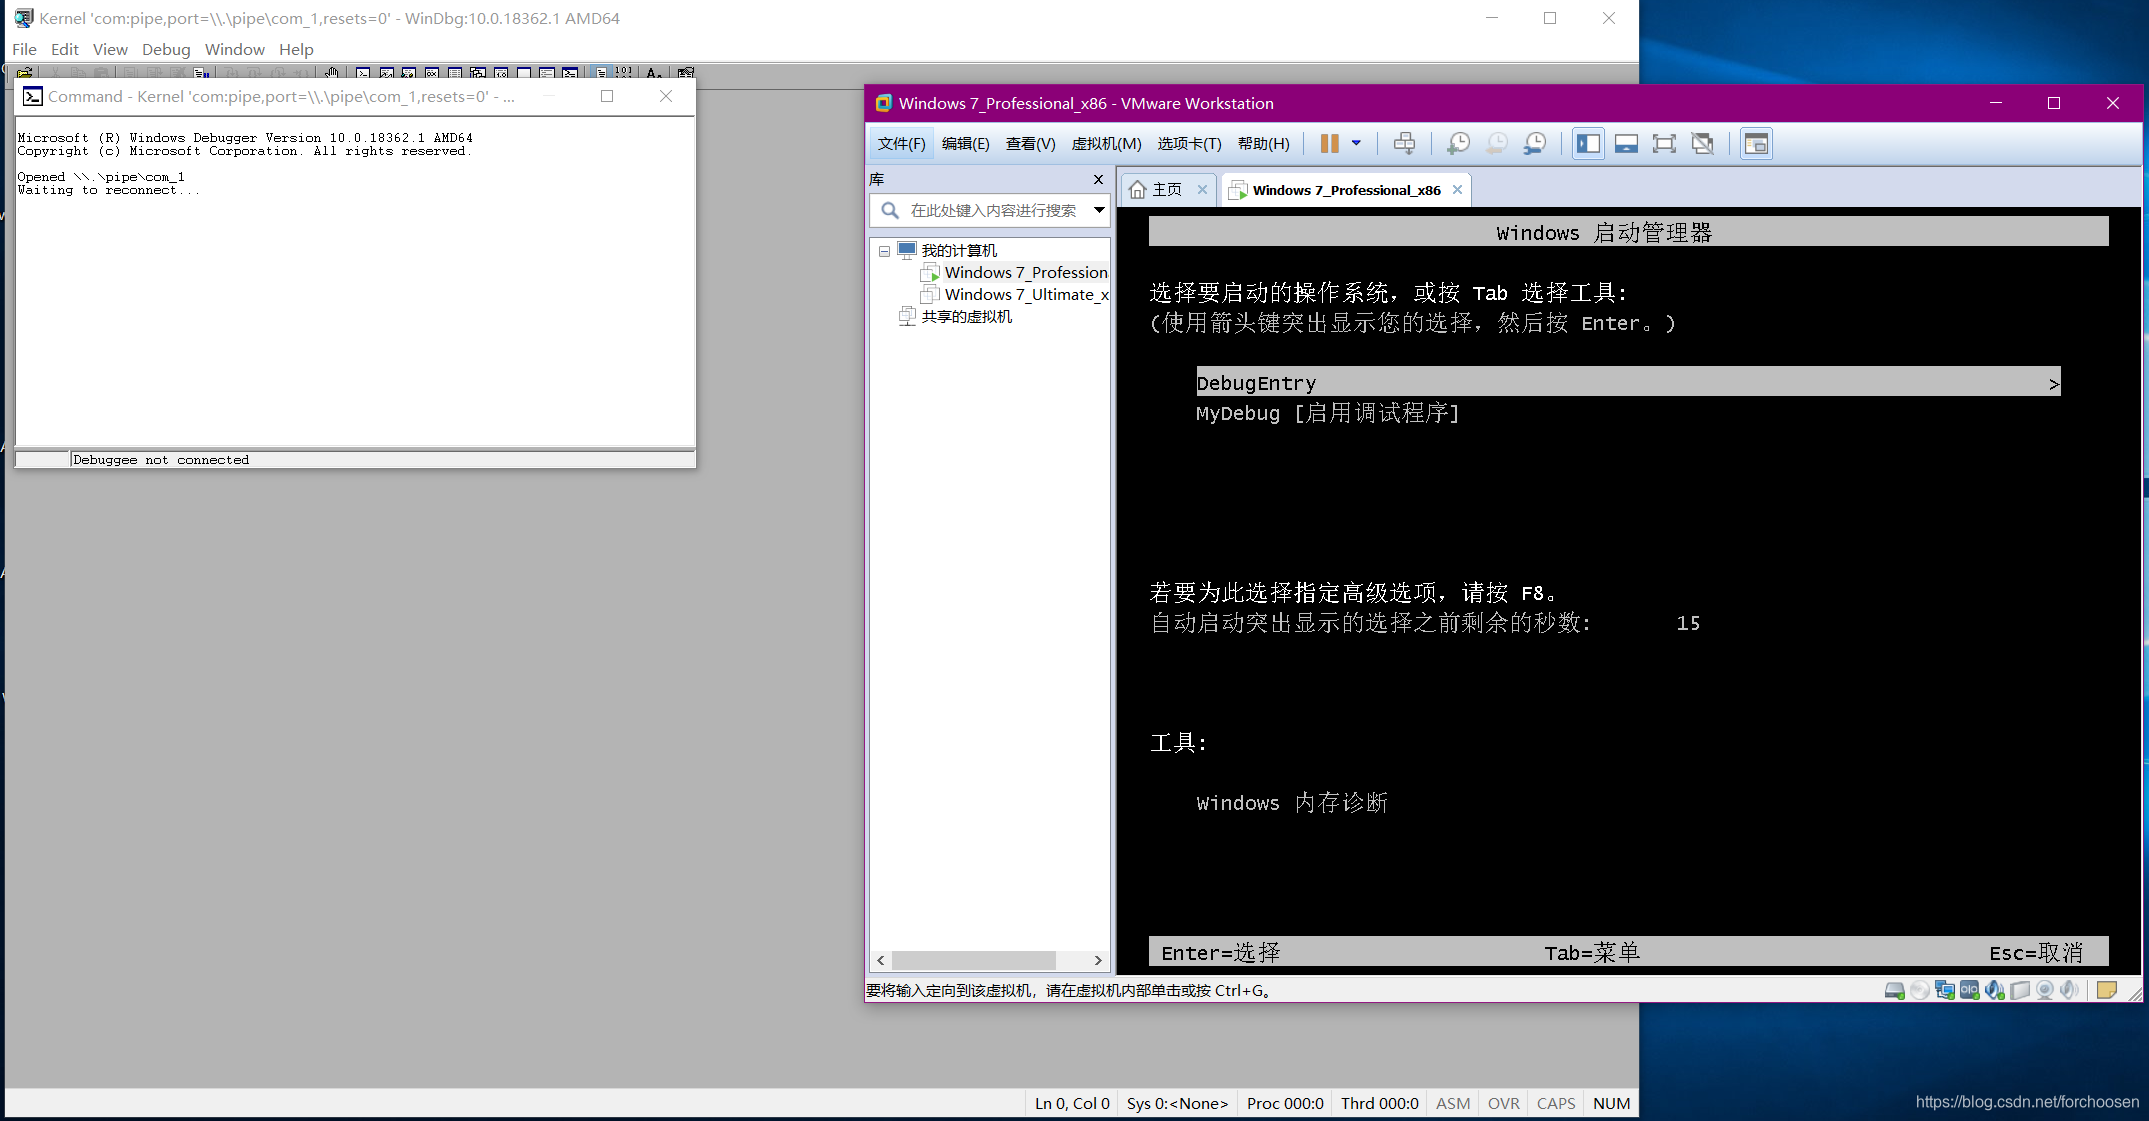Open the View menu in WinDbg
Screen dimensions: 2149x1121
(x=110, y=49)
